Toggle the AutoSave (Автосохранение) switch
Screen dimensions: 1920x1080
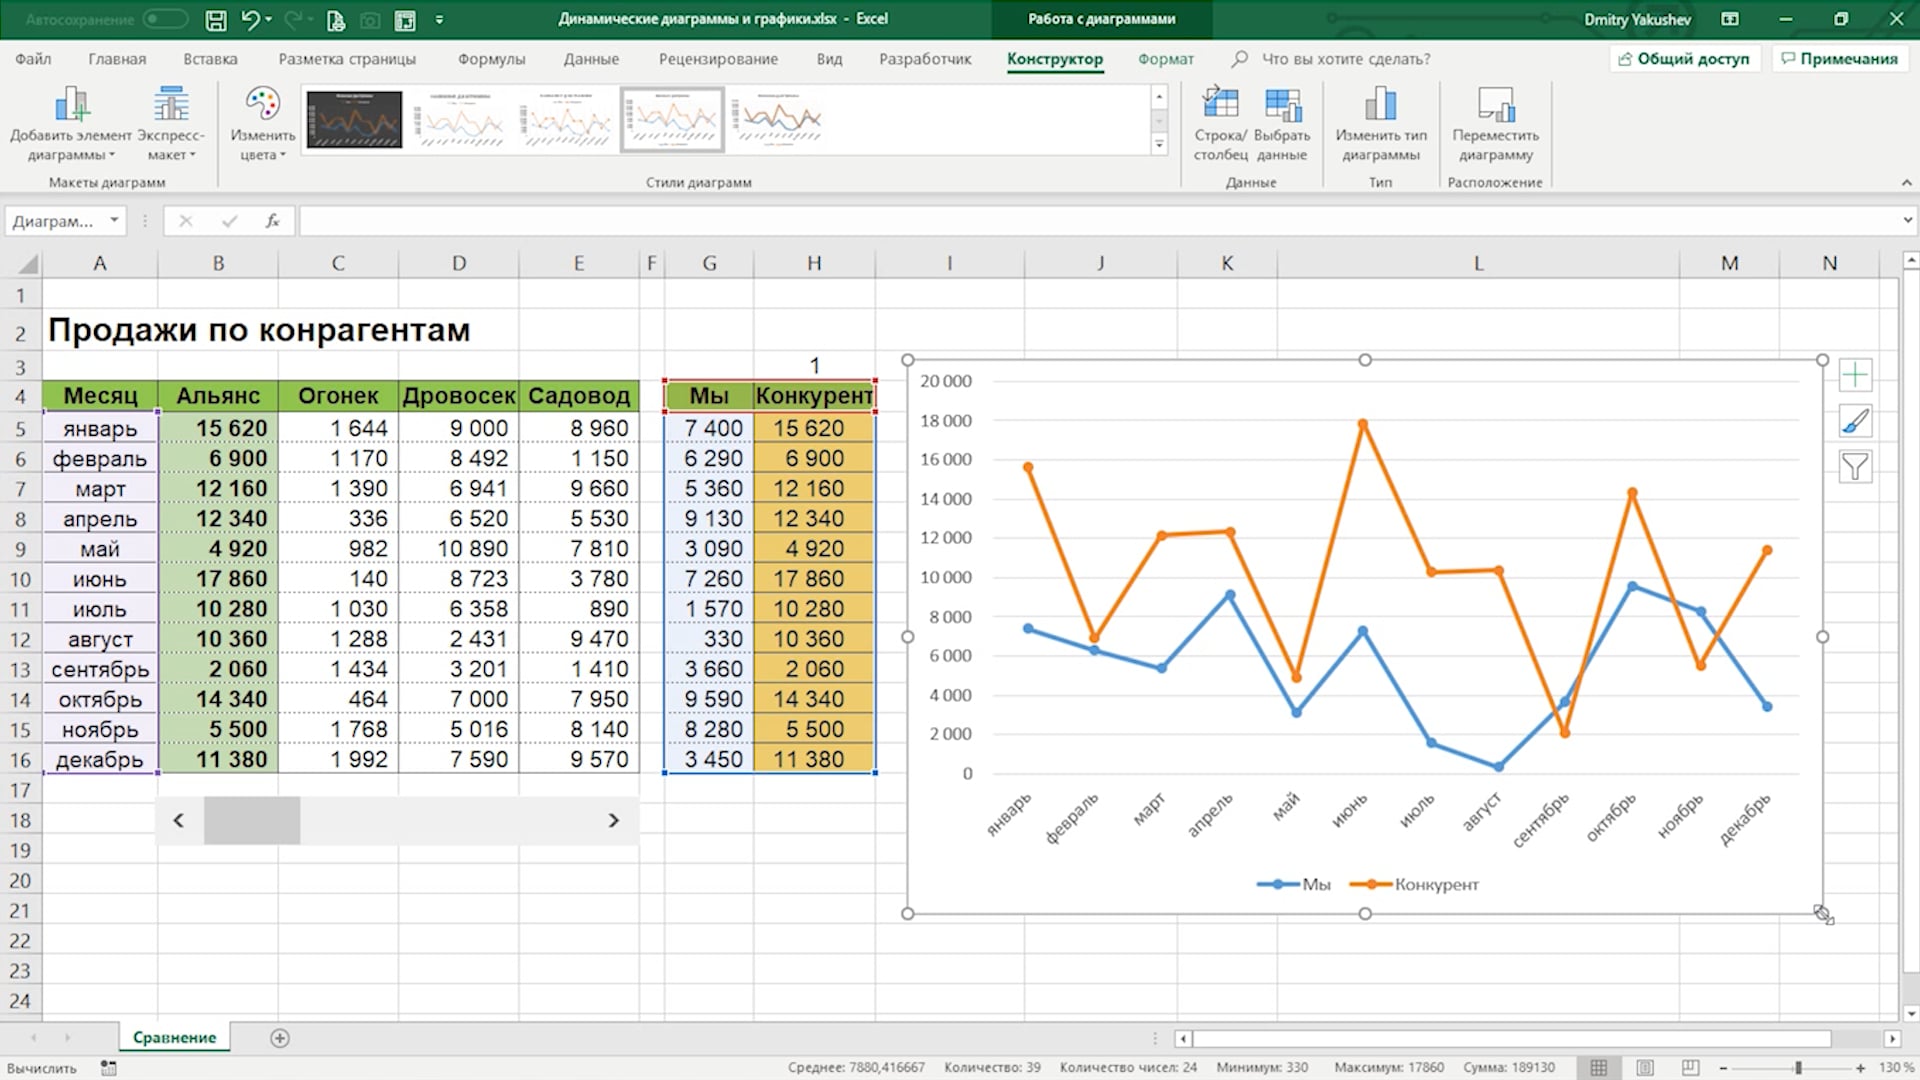pyautogui.click(x=164, y=19)
